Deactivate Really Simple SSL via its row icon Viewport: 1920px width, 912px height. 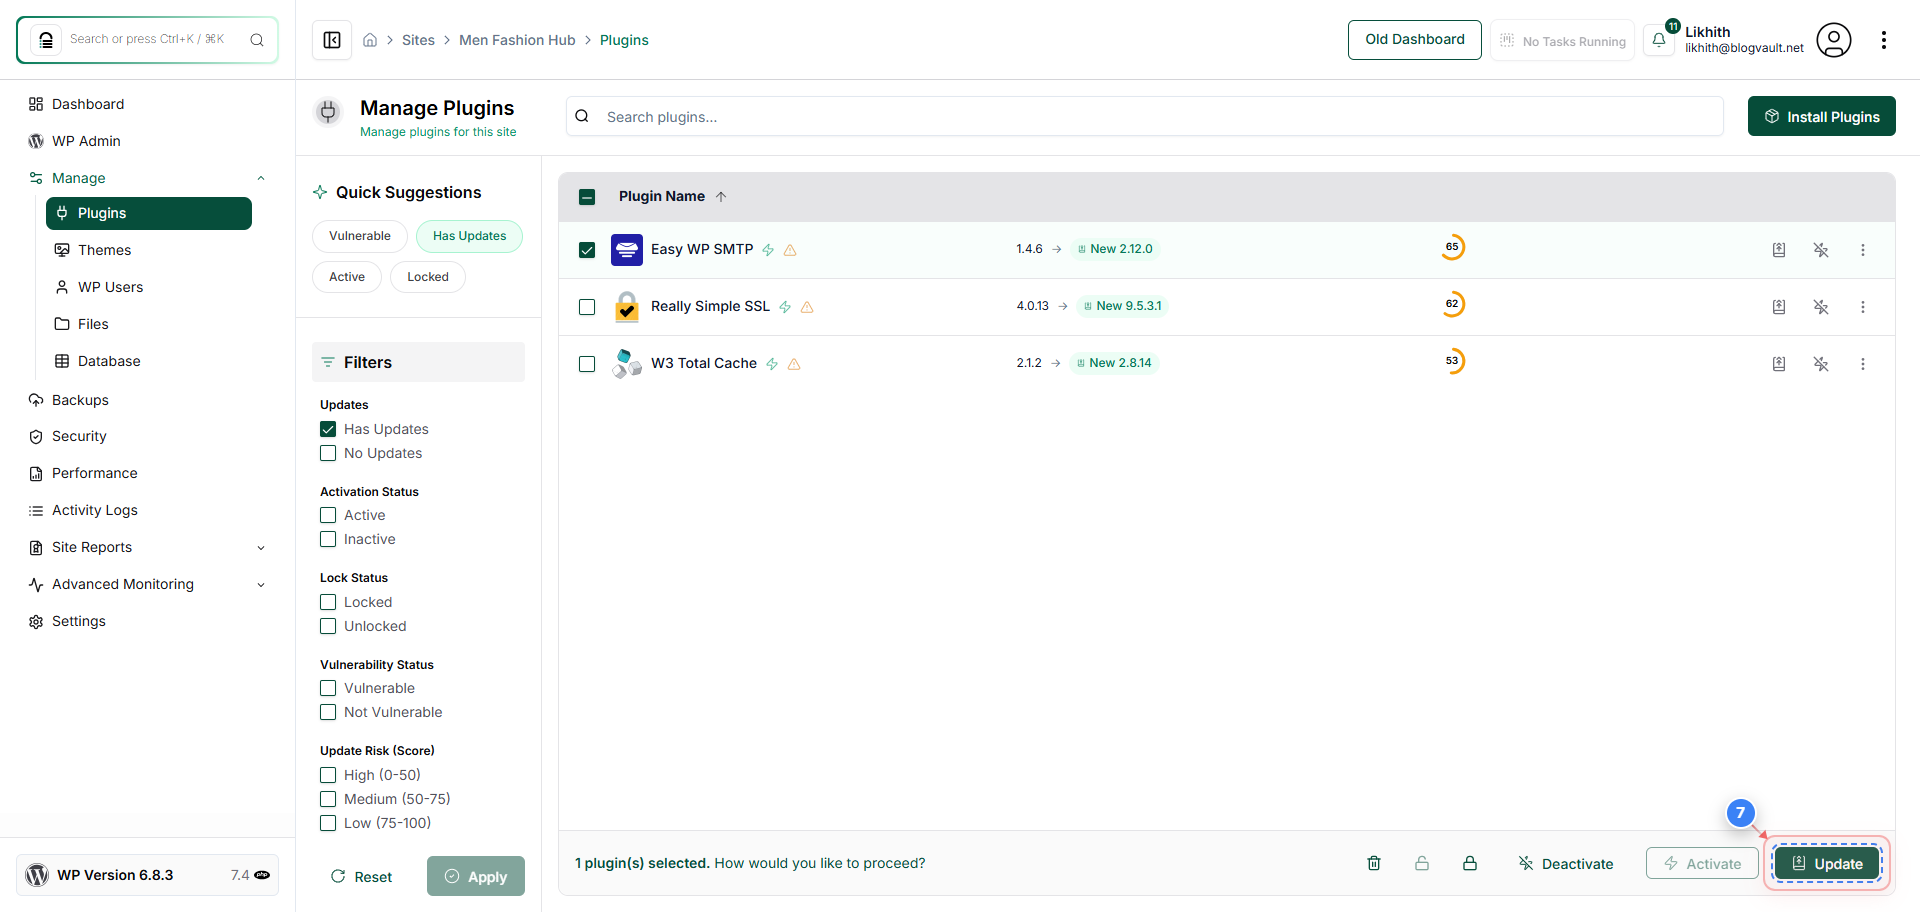1822,307
